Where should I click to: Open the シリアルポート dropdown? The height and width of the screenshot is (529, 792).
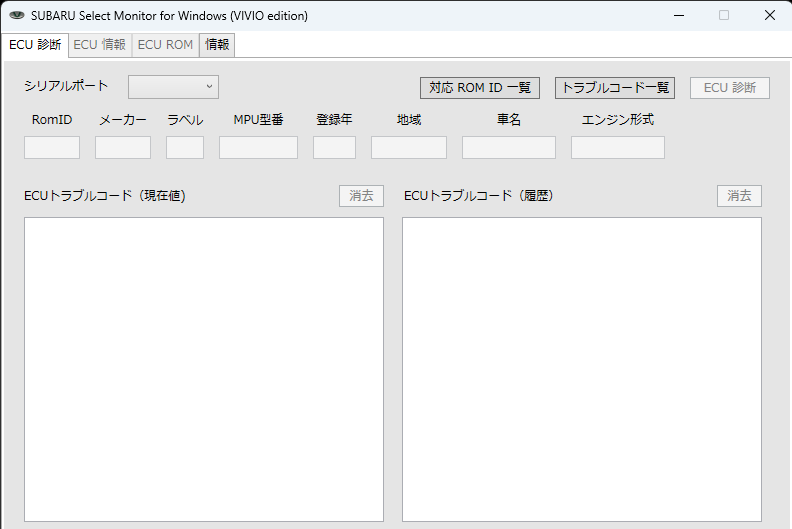(x=173, y=87)
